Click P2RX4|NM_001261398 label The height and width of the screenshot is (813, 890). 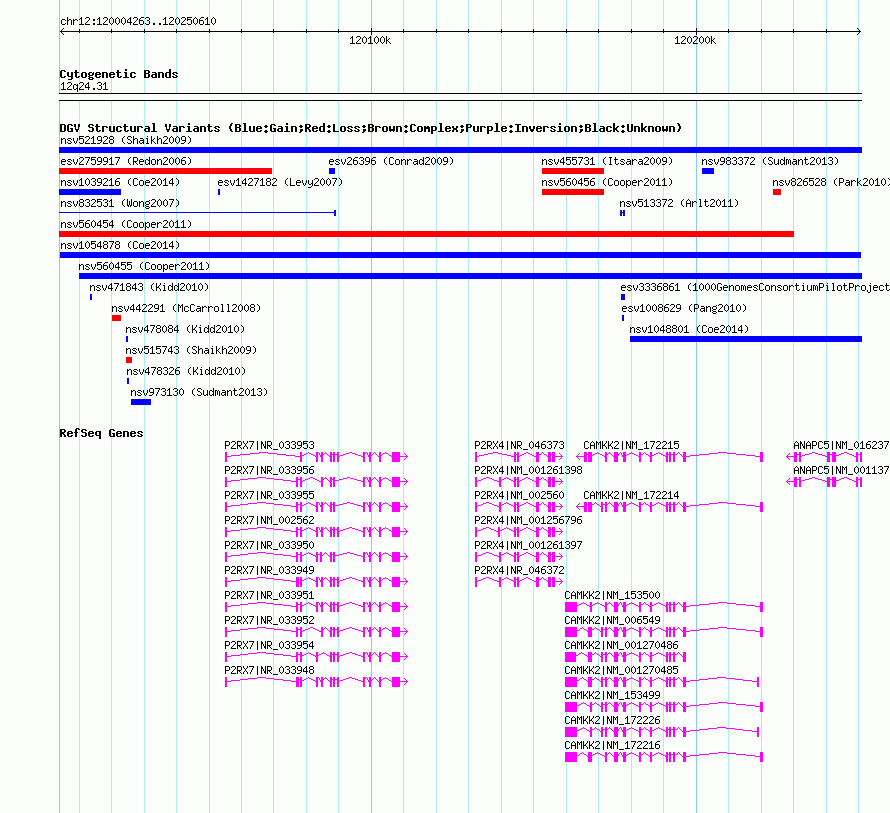[528, 471]
